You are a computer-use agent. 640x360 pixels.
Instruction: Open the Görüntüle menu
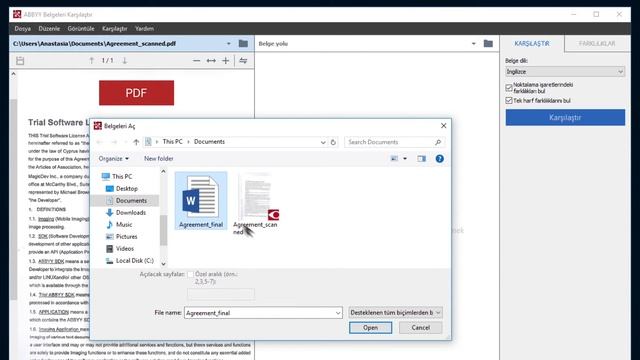(81, 29)
